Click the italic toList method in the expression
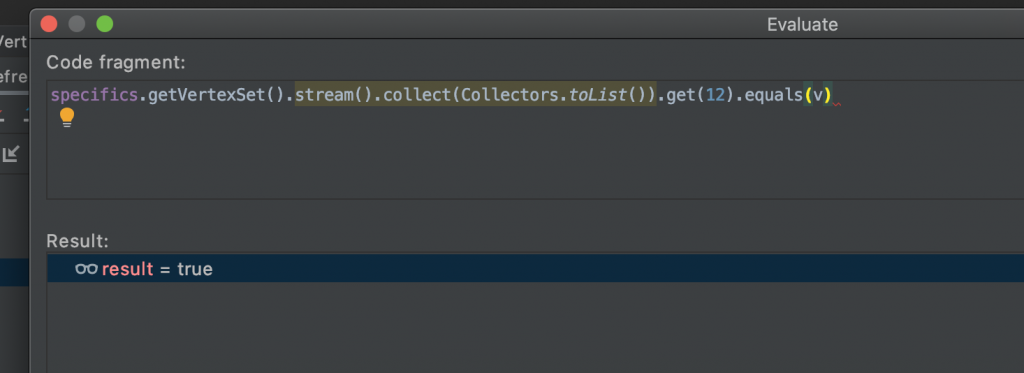 (598, 95)
